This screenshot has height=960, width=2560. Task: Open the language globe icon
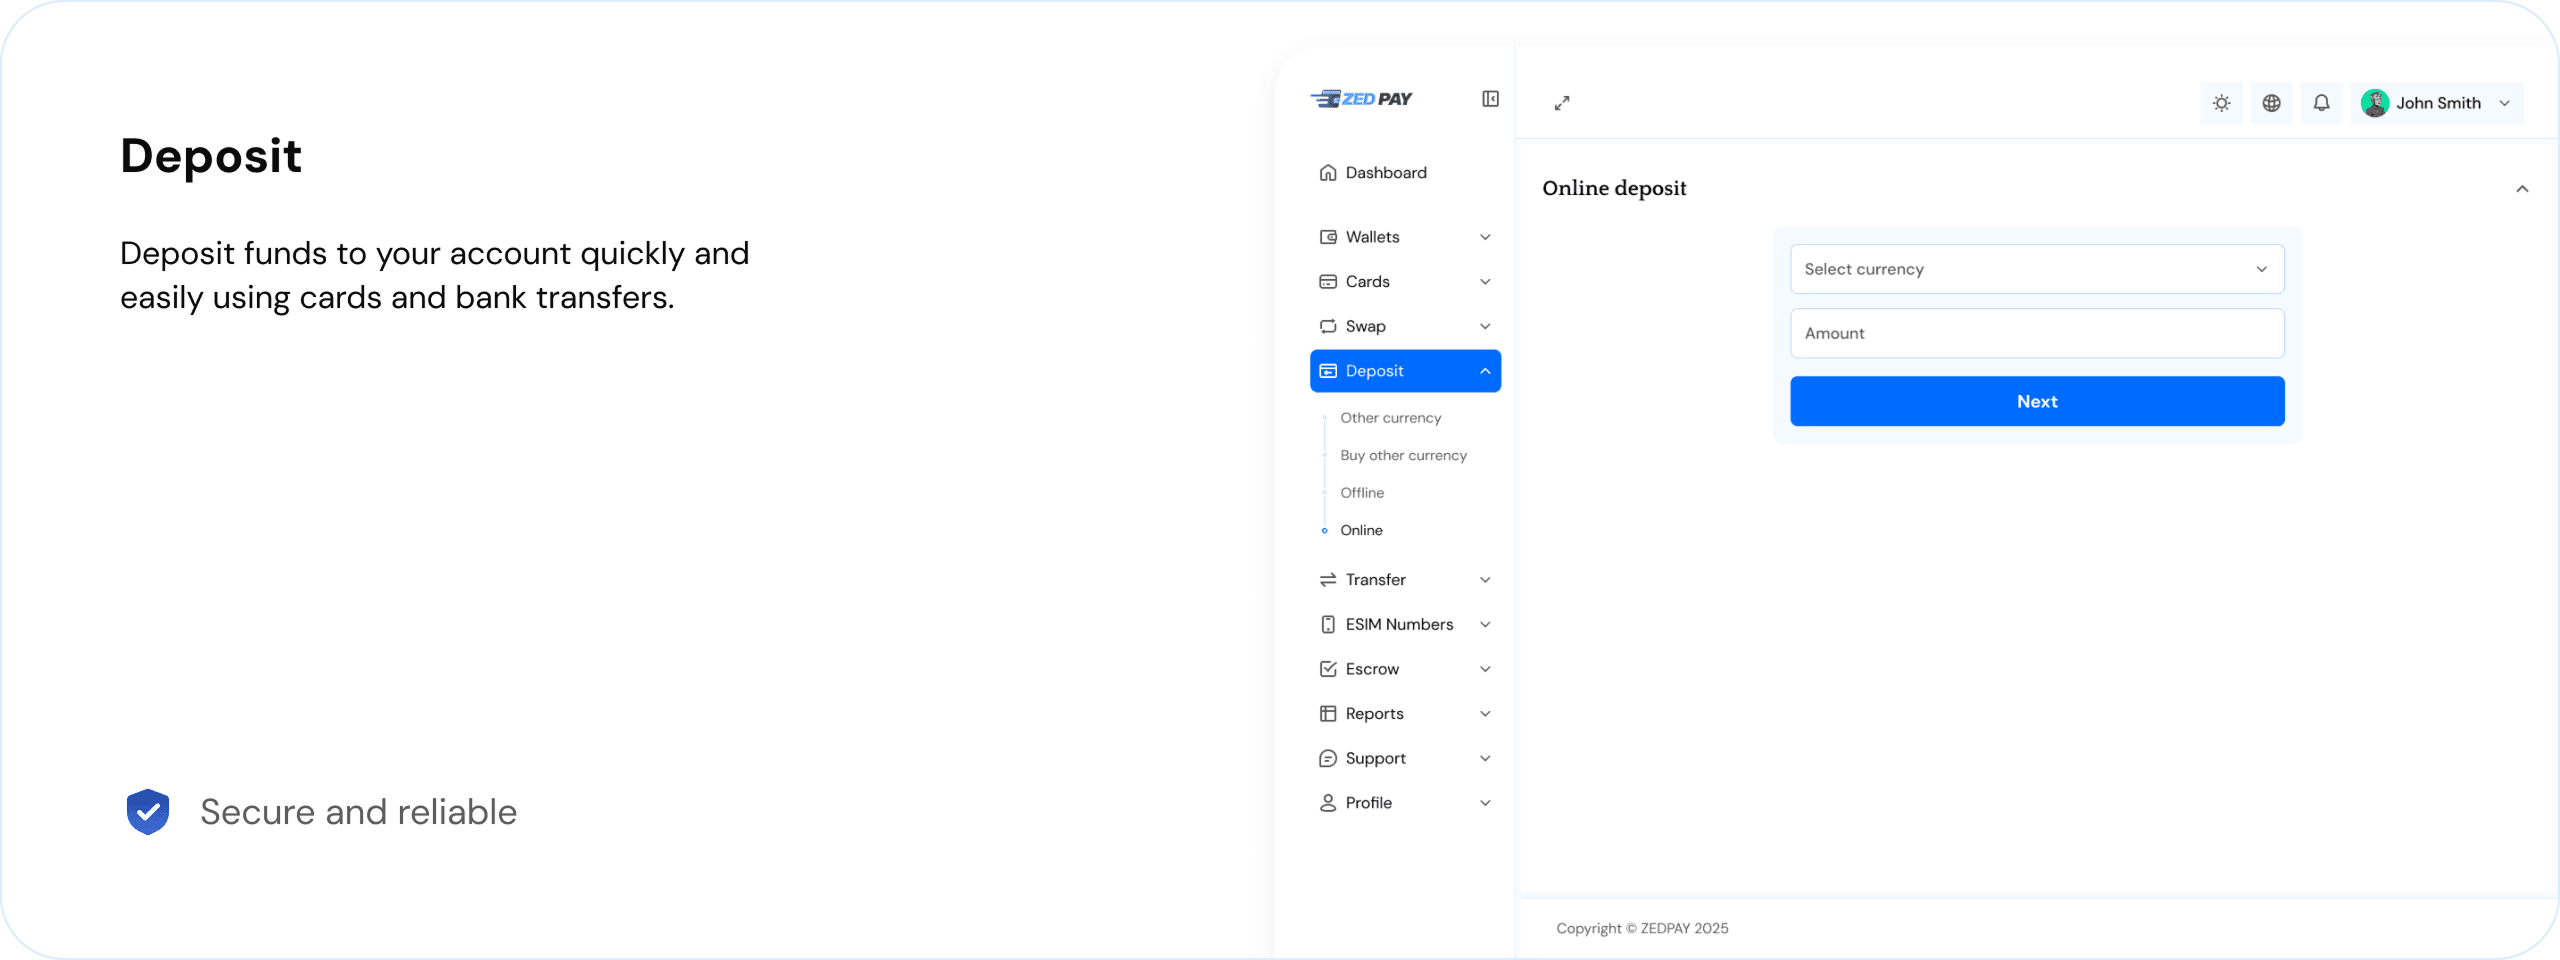point(2272,102)
